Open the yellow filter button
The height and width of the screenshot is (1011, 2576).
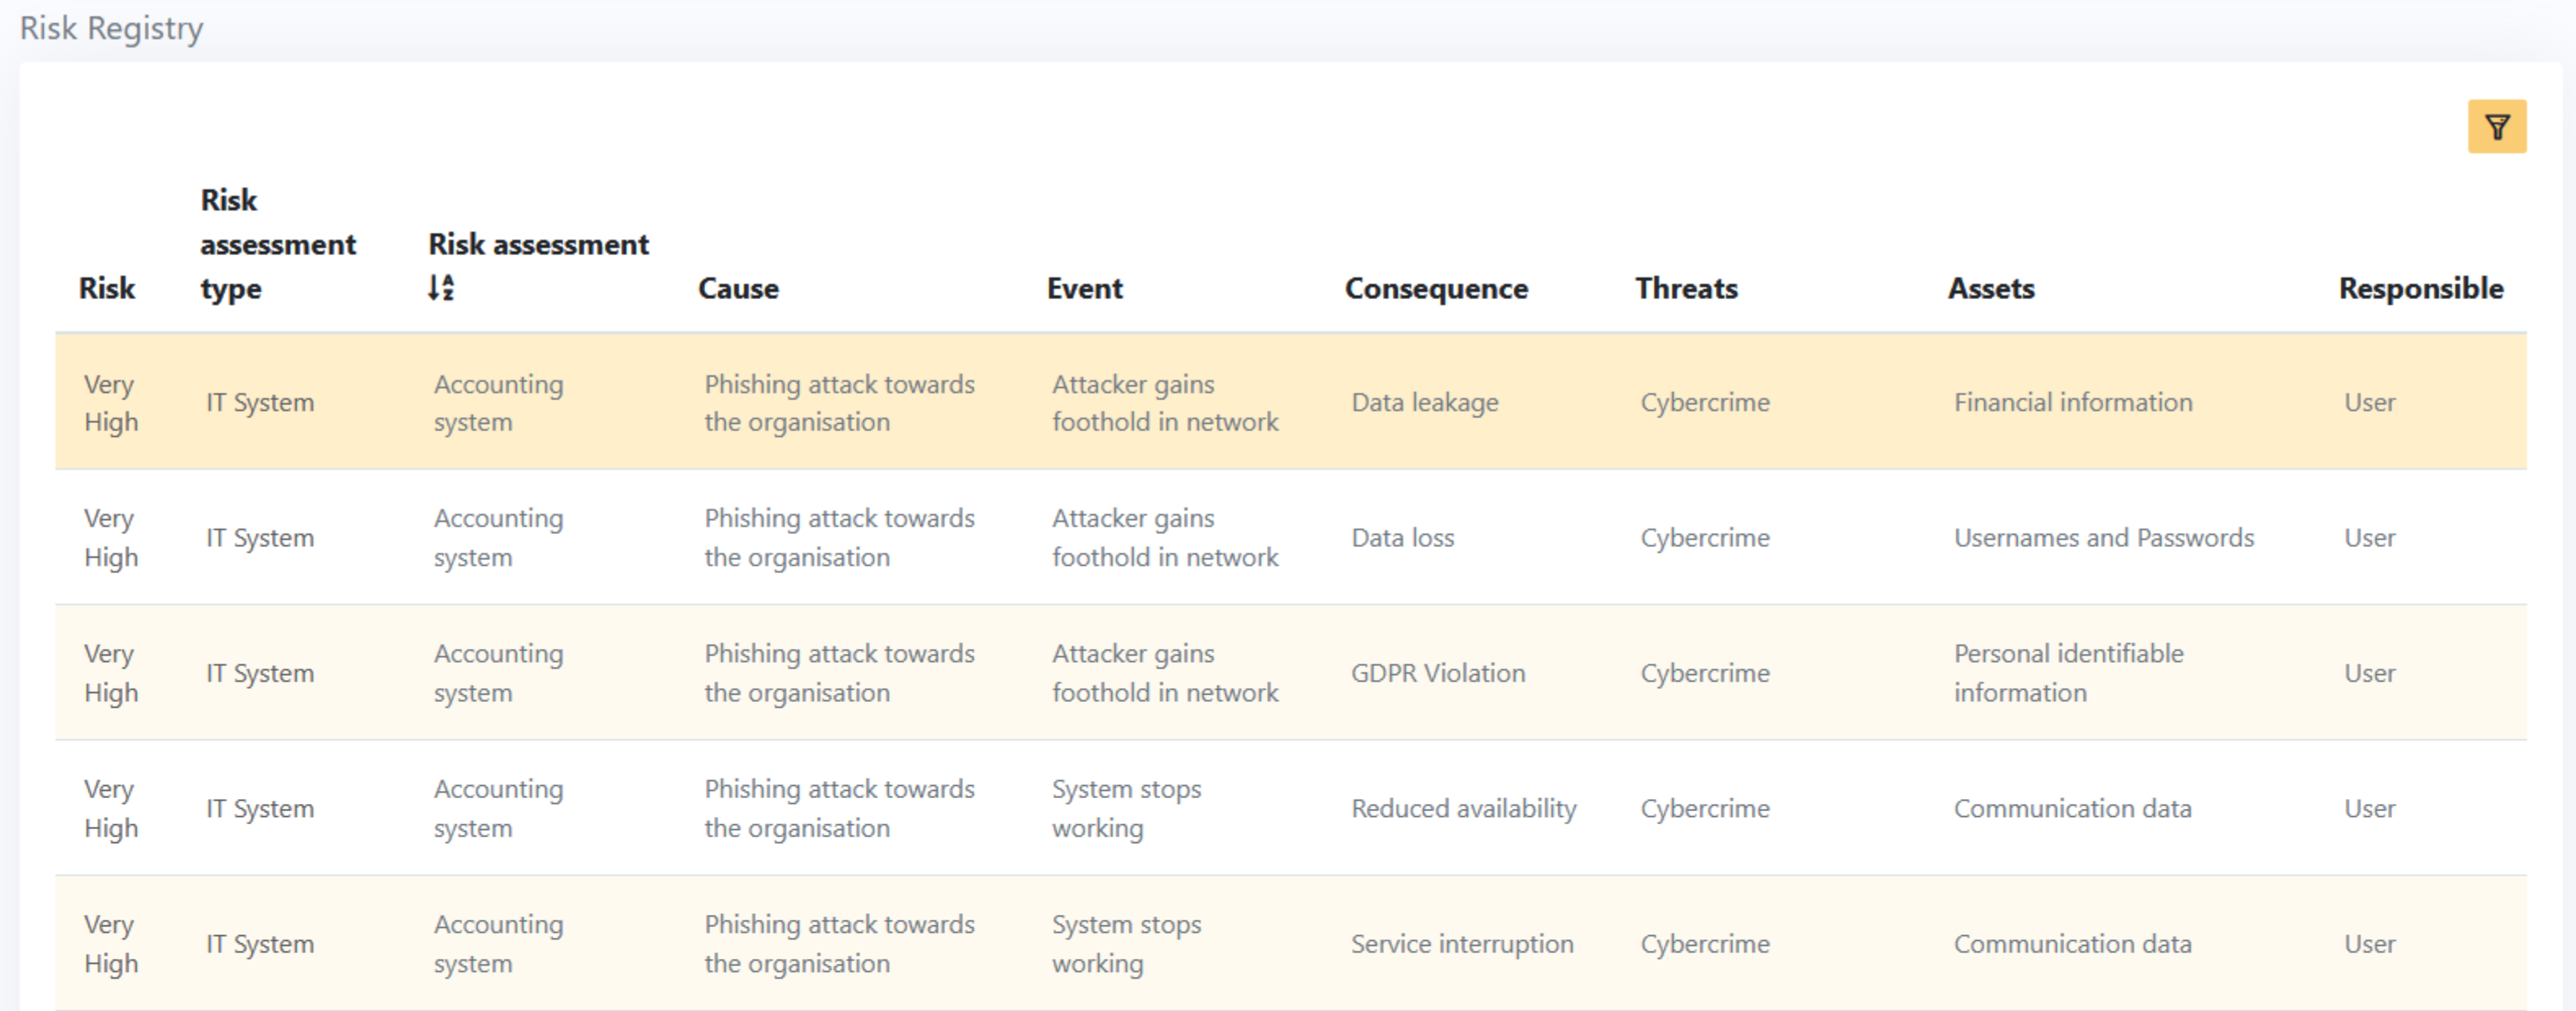coord(2496,127)
